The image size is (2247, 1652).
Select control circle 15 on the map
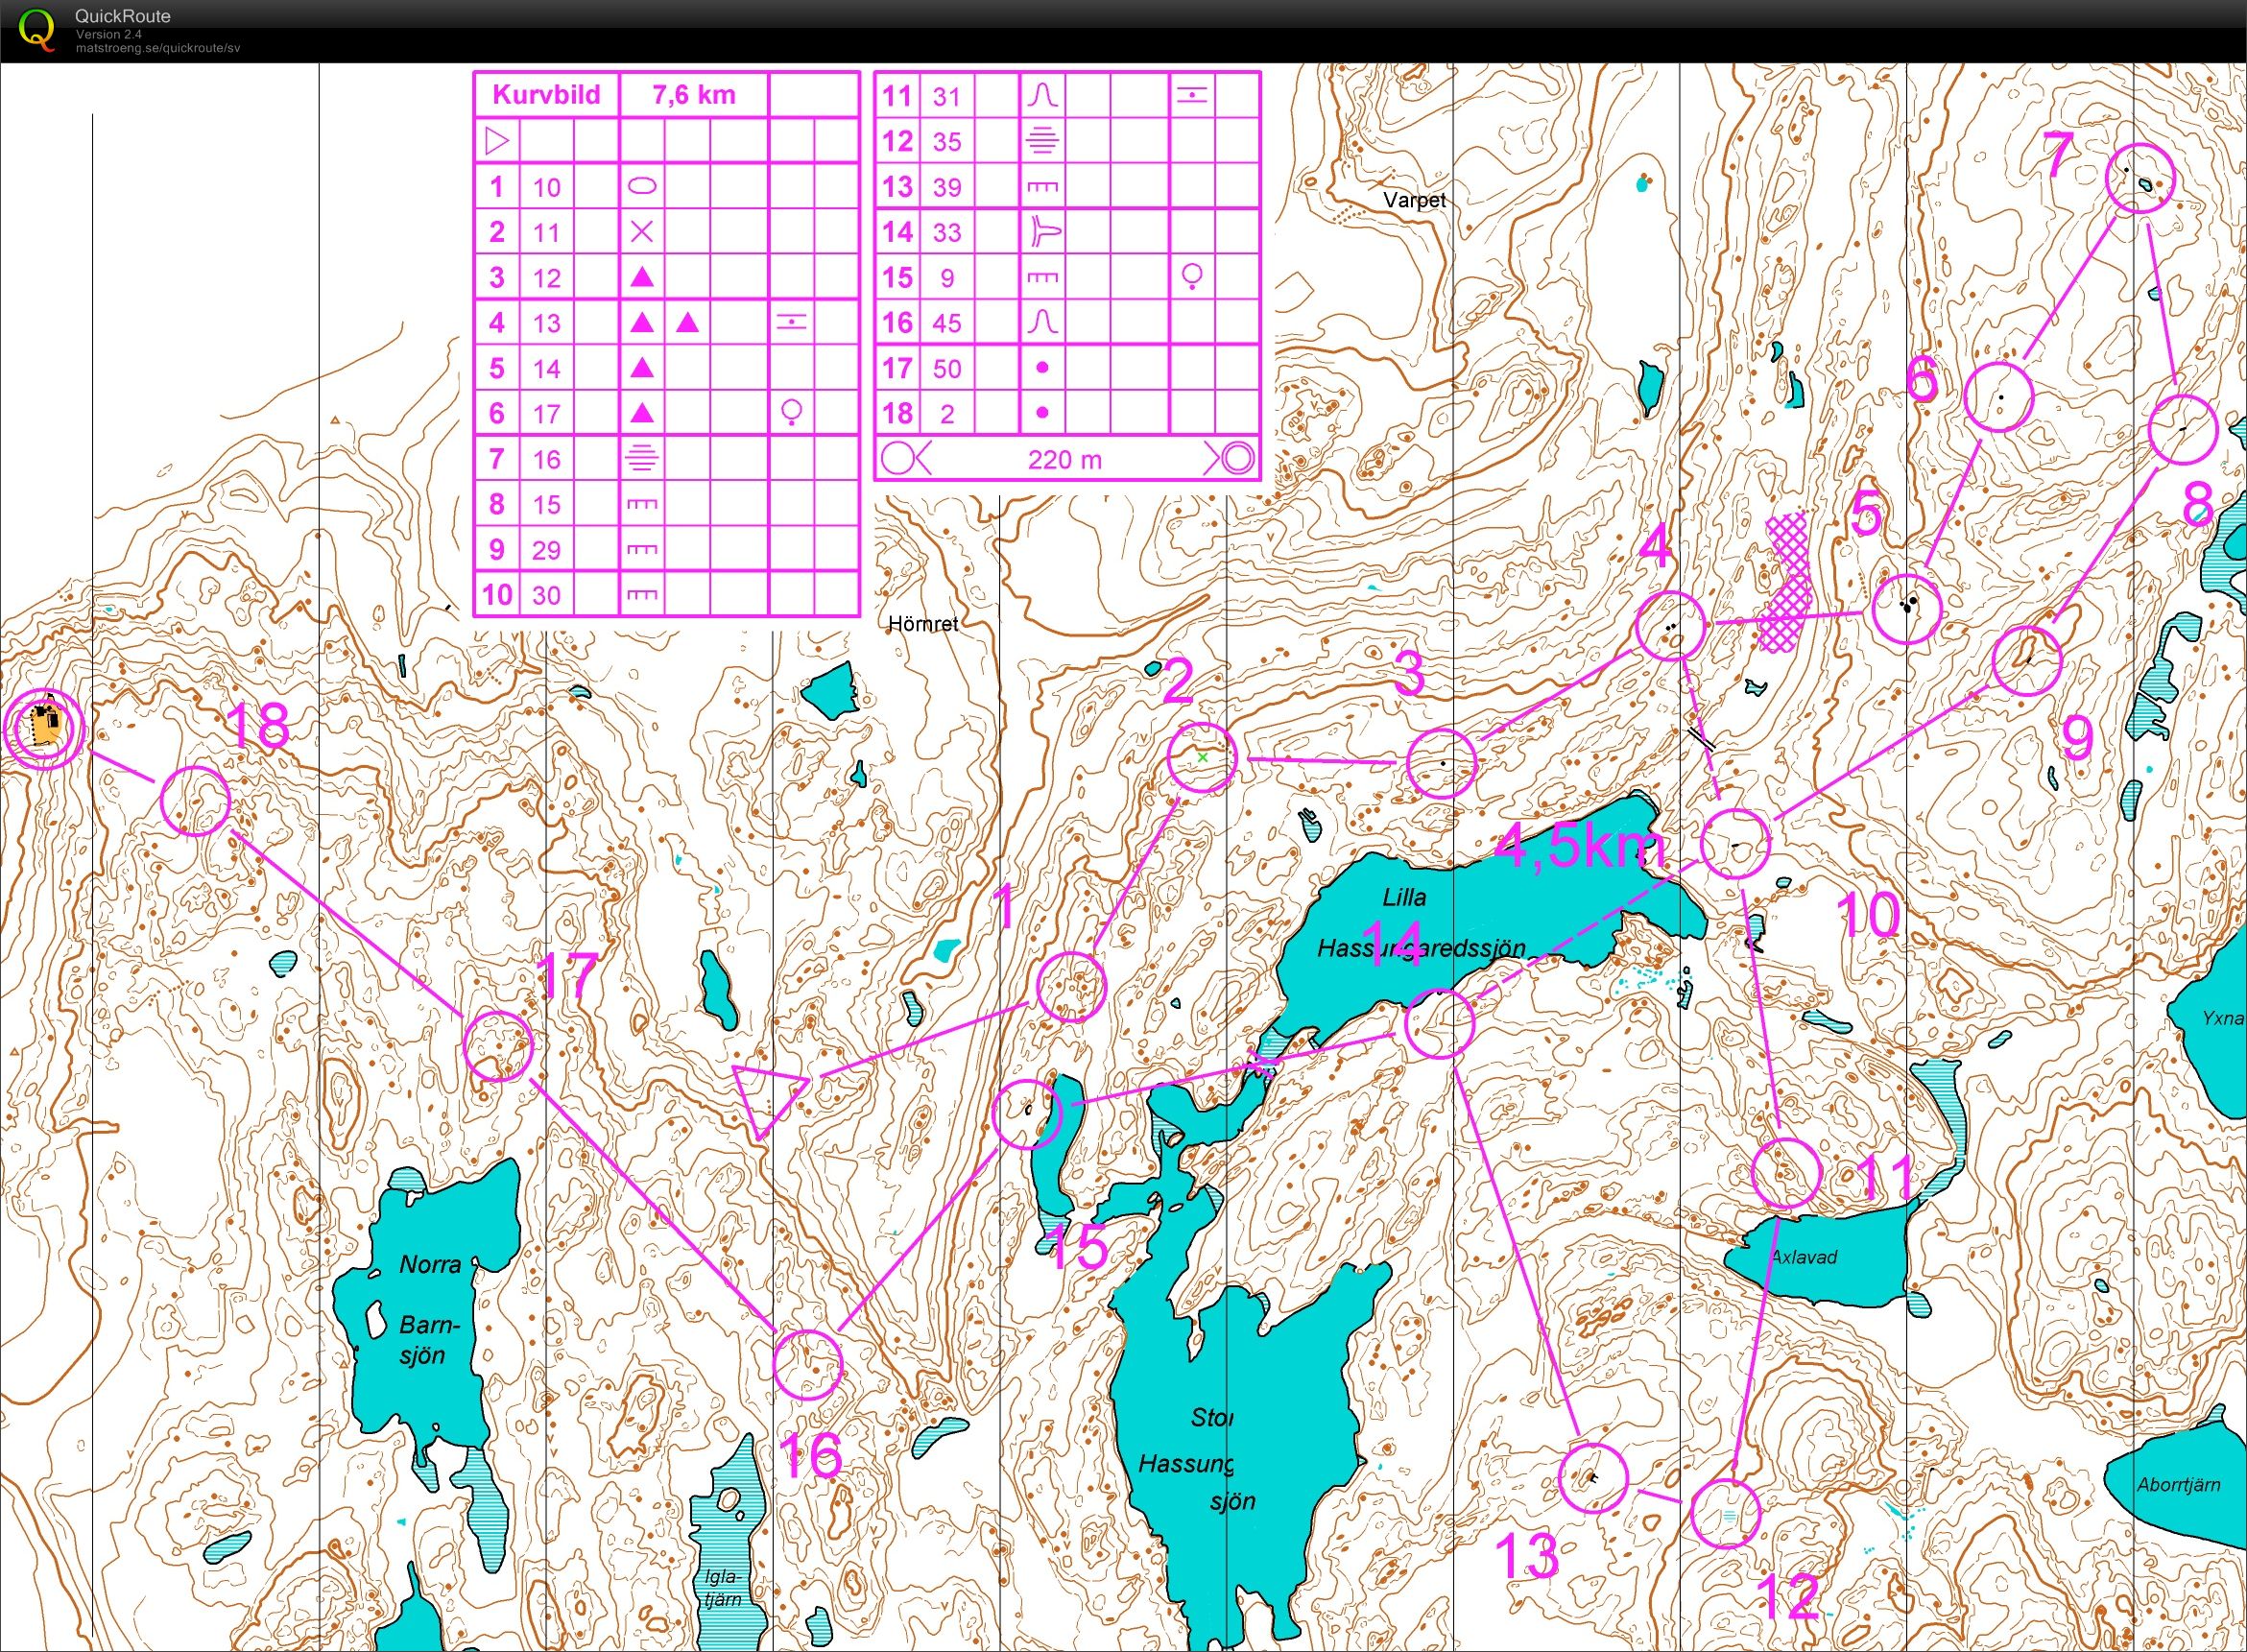click(x=1026, y=1114)
